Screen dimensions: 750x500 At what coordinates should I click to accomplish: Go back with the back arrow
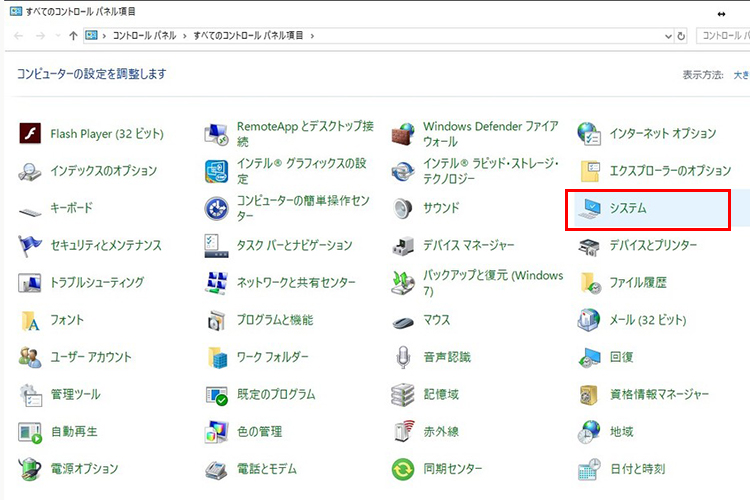pos(18,36)
